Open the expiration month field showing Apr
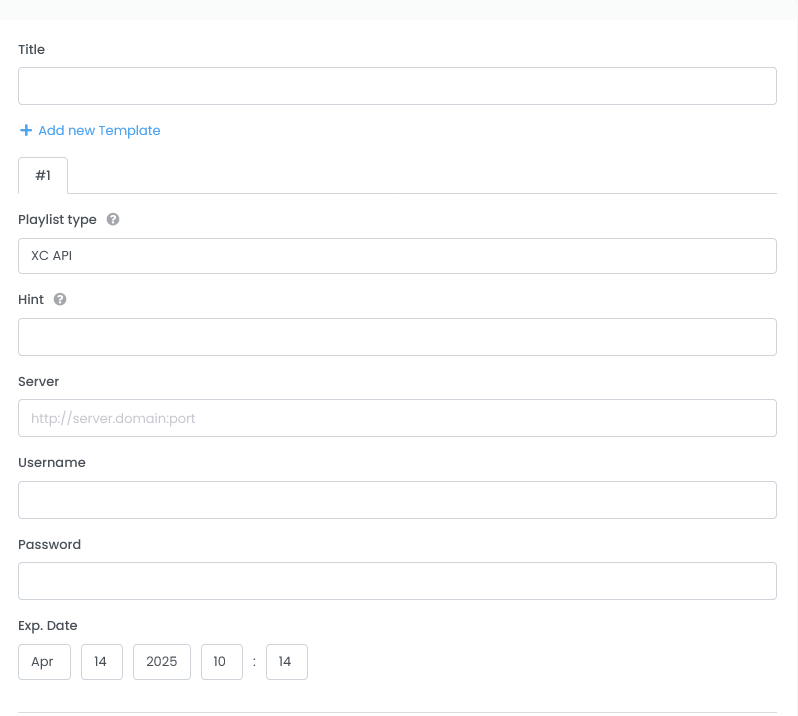The image size is (798, 716). pos(44,662)
